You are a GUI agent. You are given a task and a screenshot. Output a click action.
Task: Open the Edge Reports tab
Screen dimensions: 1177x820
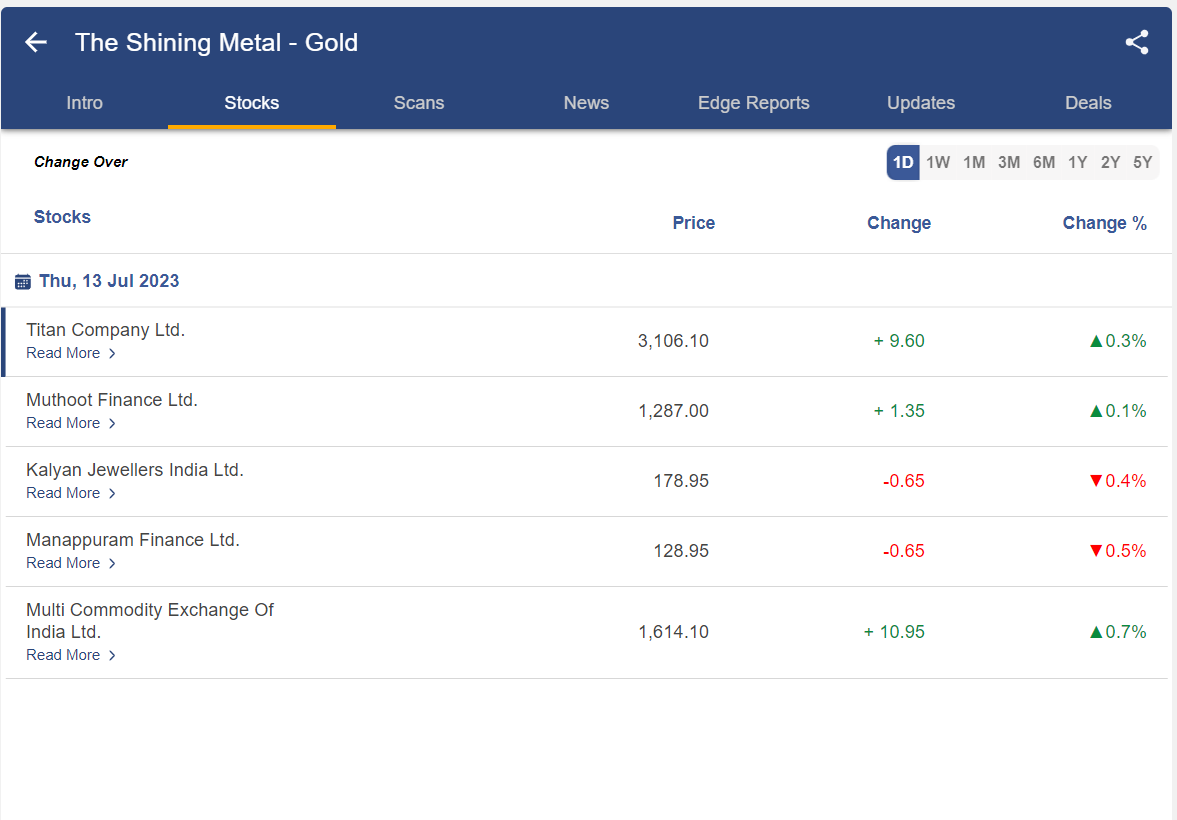pos(754,103)
